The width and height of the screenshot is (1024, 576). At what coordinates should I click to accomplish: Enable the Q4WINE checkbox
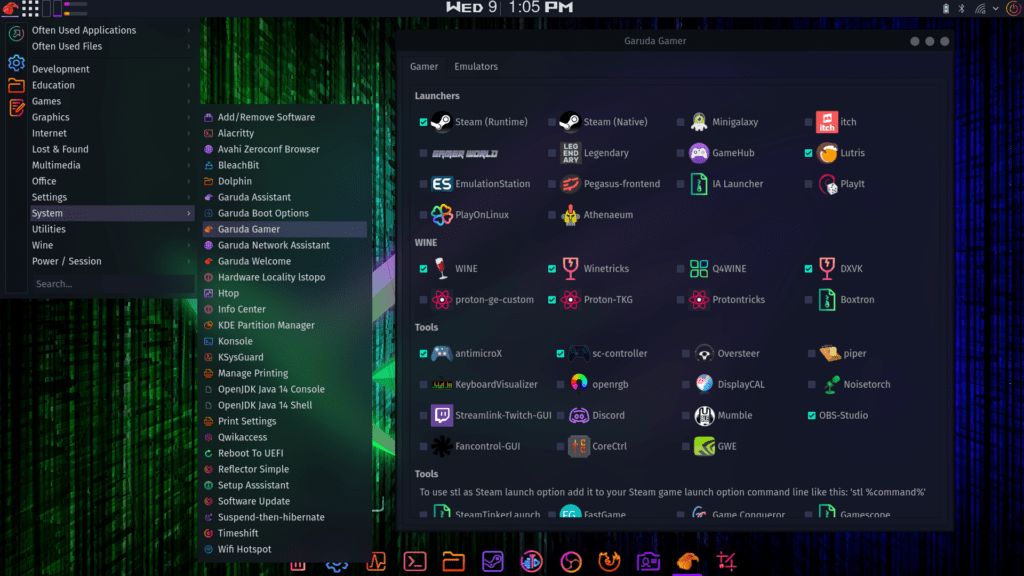pos(681,269)
